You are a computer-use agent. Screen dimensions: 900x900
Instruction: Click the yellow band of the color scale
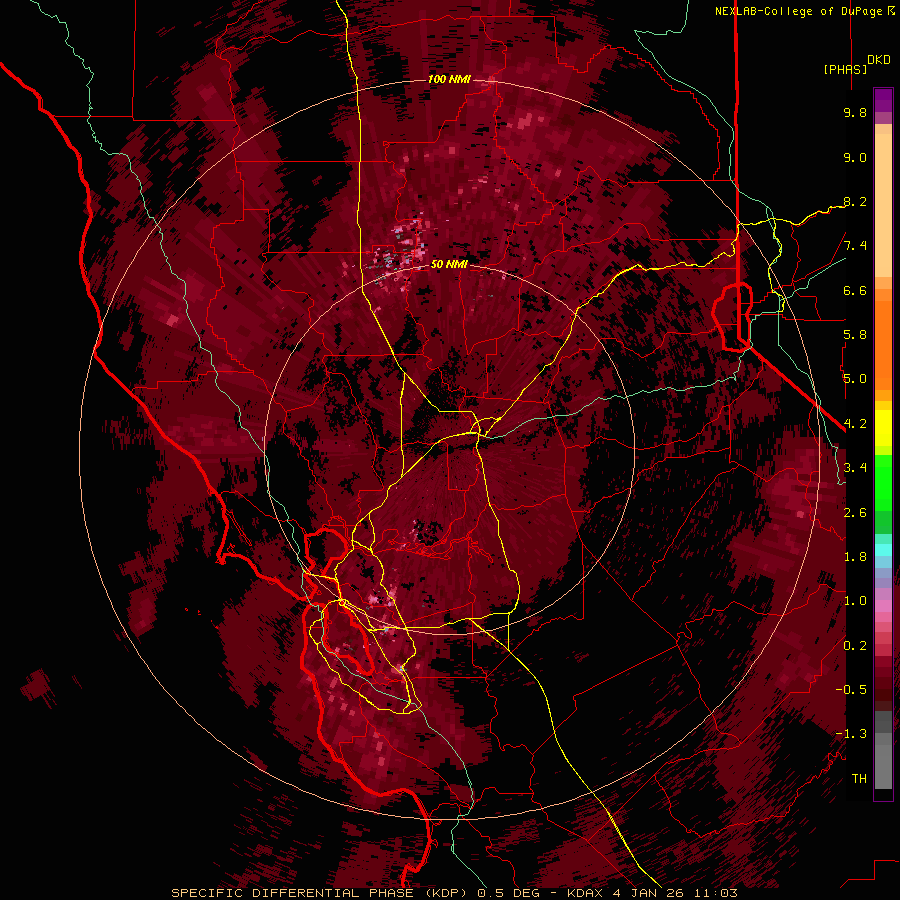tap(883, 428)
